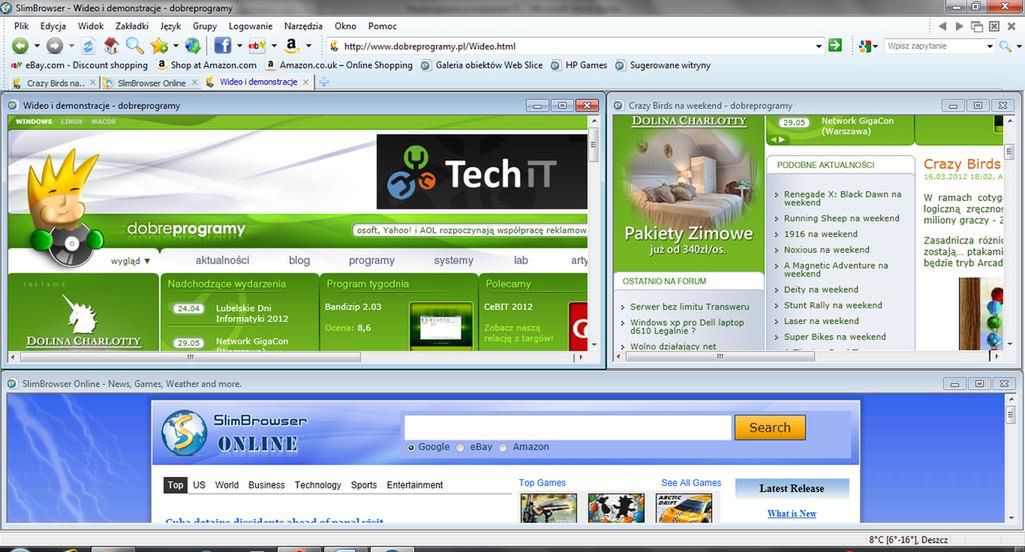Viewport: 1025px width, 552px height.
Task: Expand the eBay icon dropdown arrow
Action: click(274, 46)
